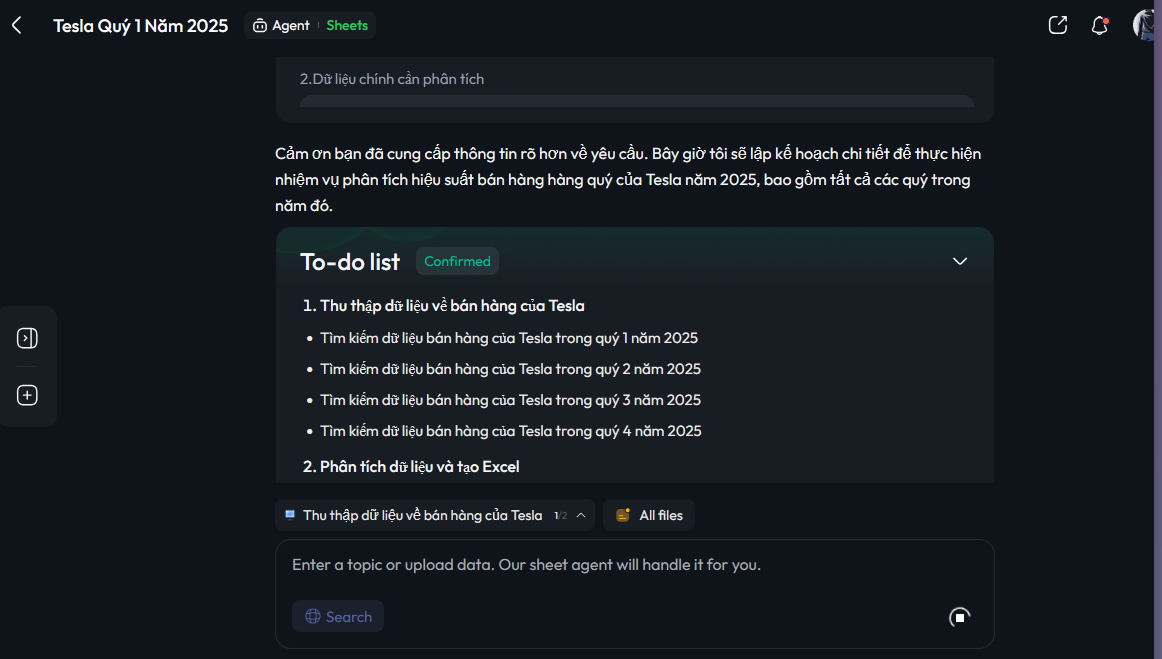Viewport: 1162px width, 659px height.
Task: Go back using the left arrow
Action: click(x=17, y=25)
